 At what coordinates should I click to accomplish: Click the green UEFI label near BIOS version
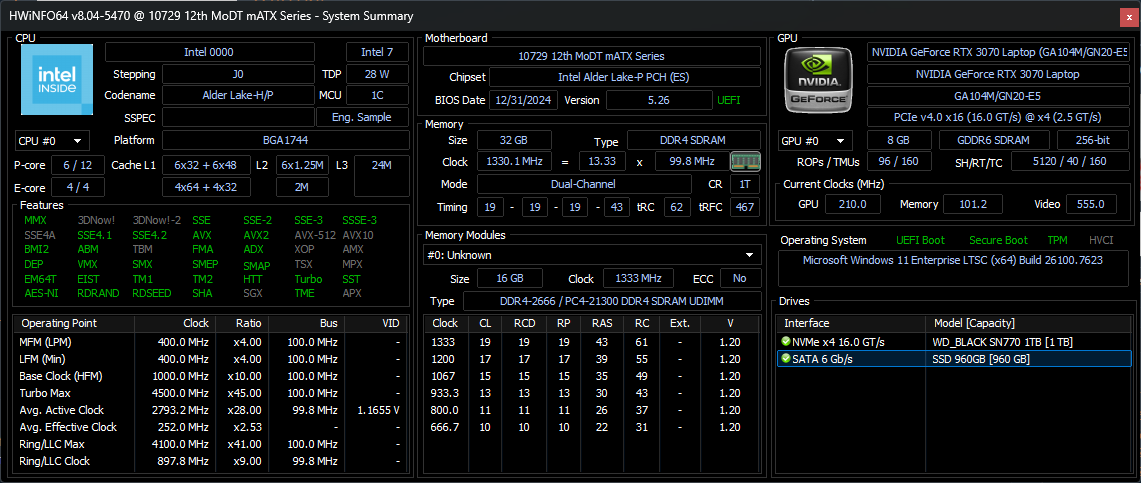pos(728,100)
